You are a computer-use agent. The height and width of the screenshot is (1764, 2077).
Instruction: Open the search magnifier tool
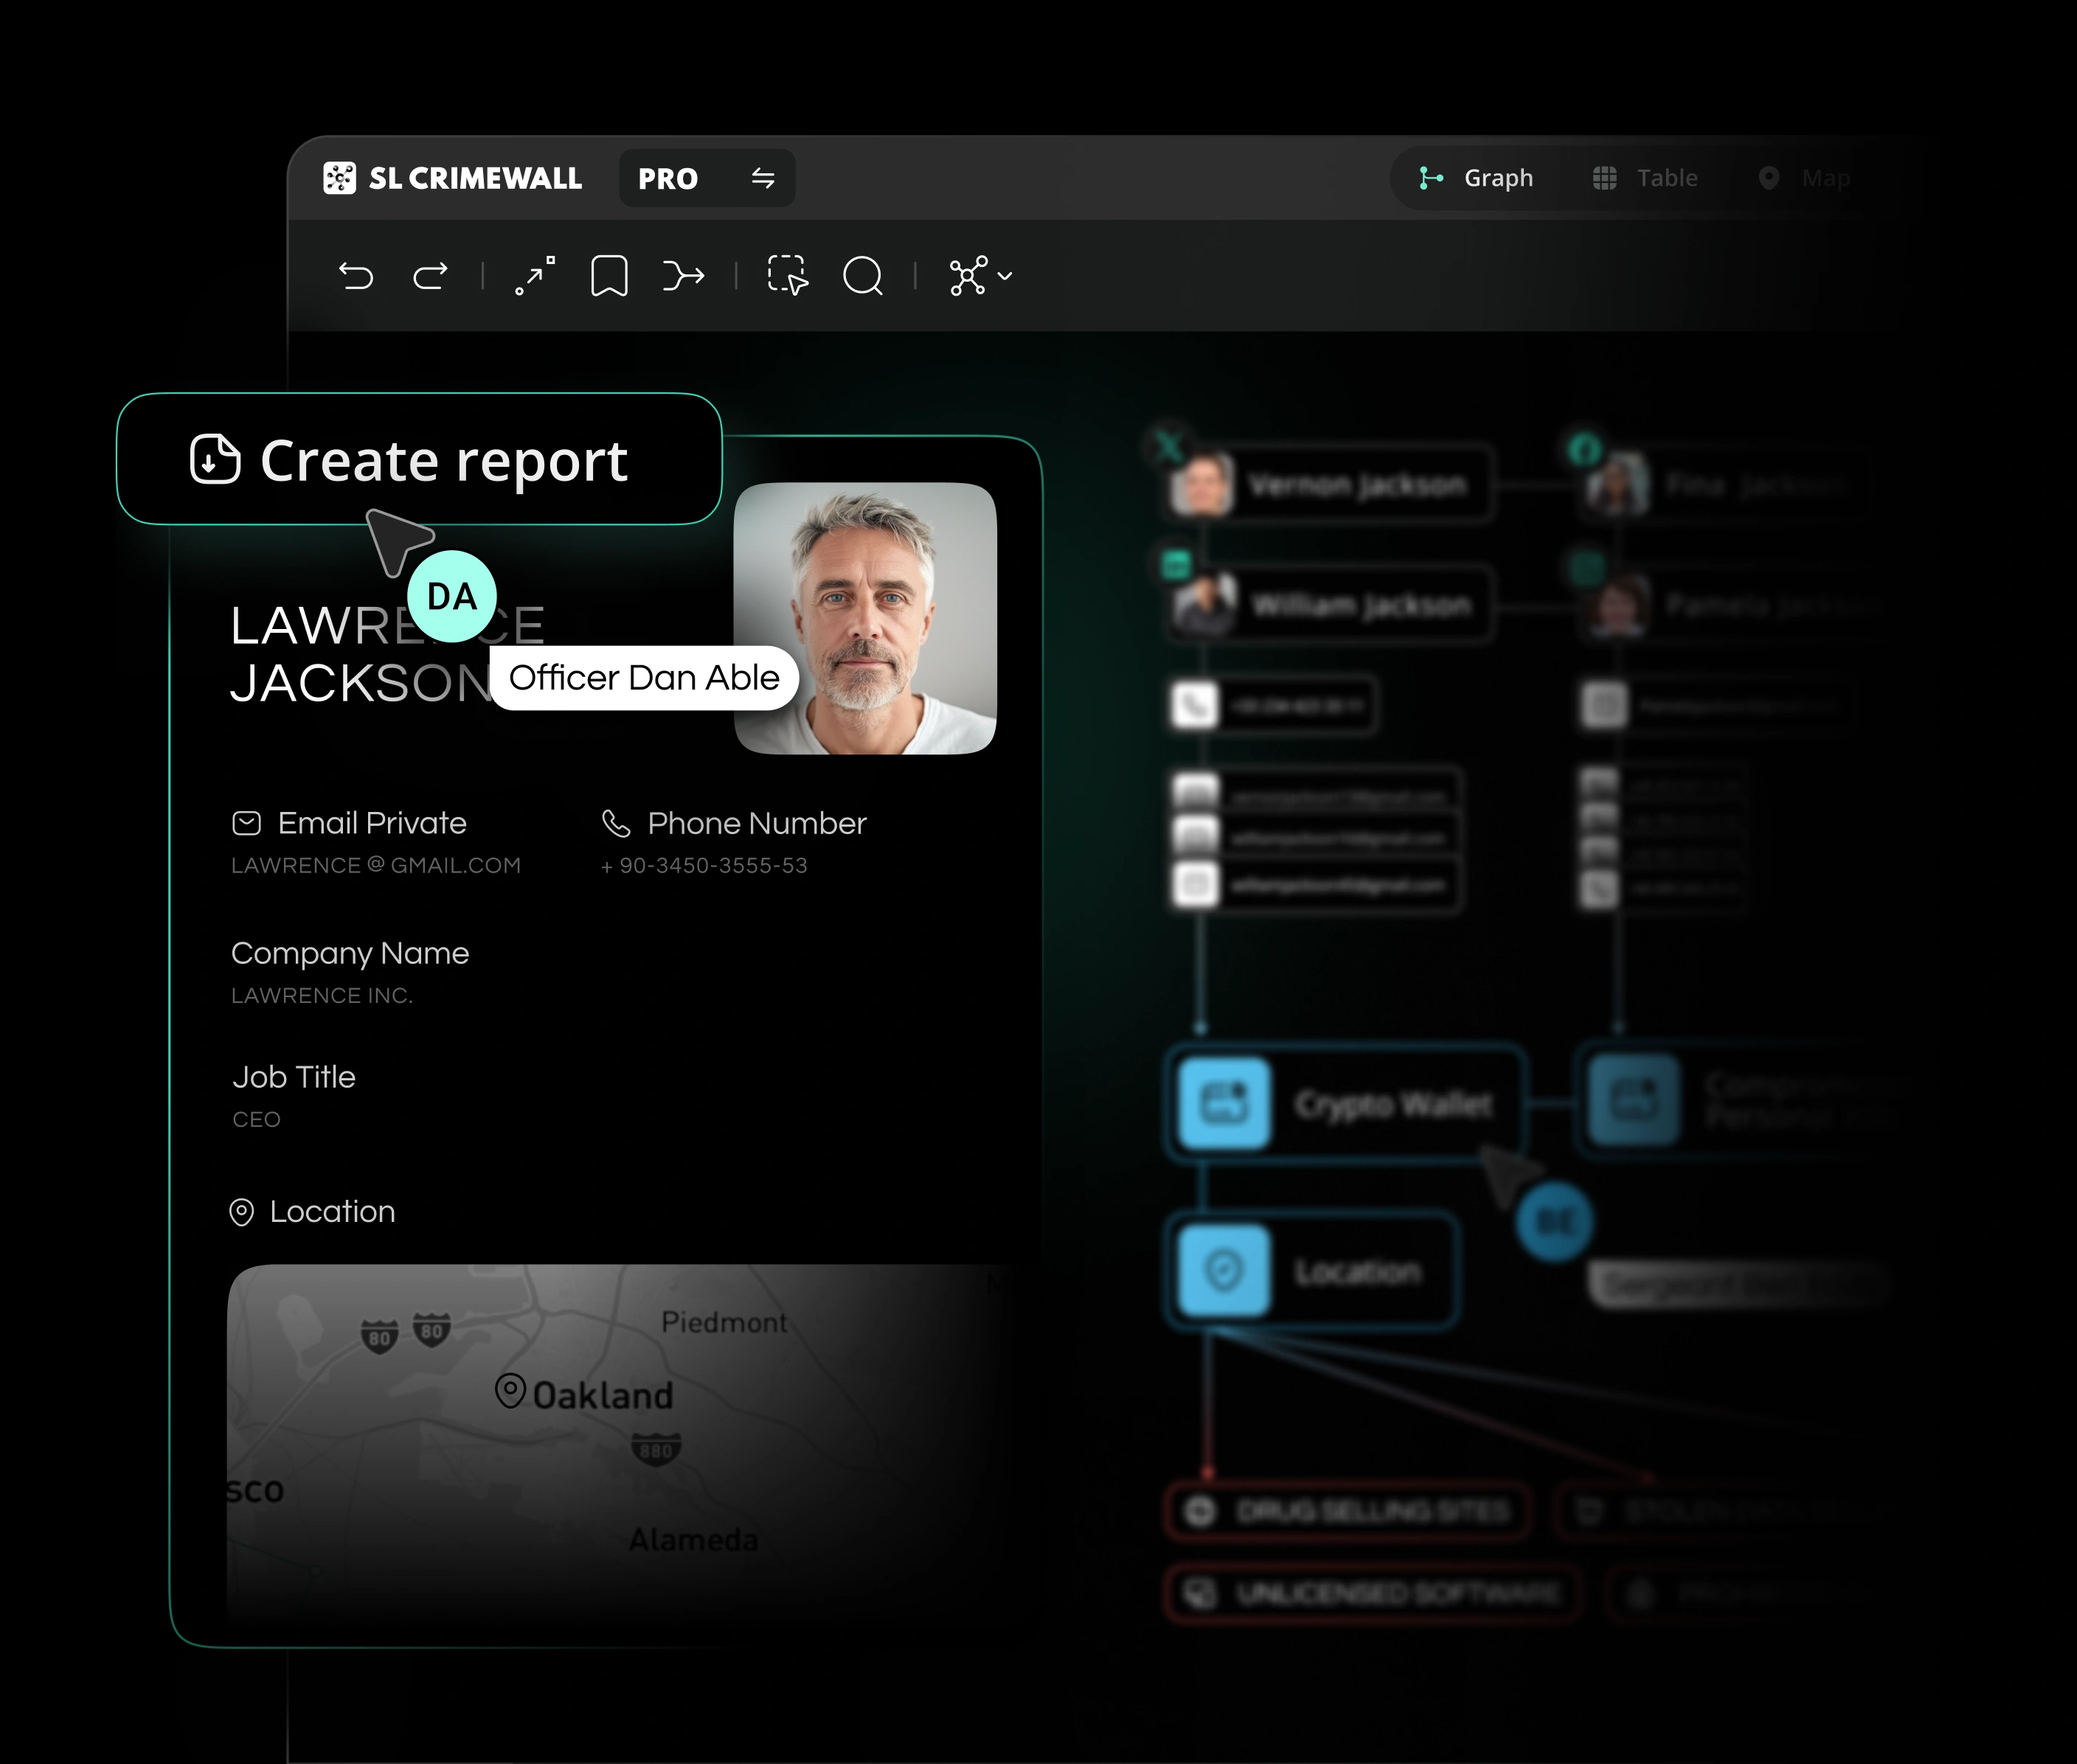(863, 276)
